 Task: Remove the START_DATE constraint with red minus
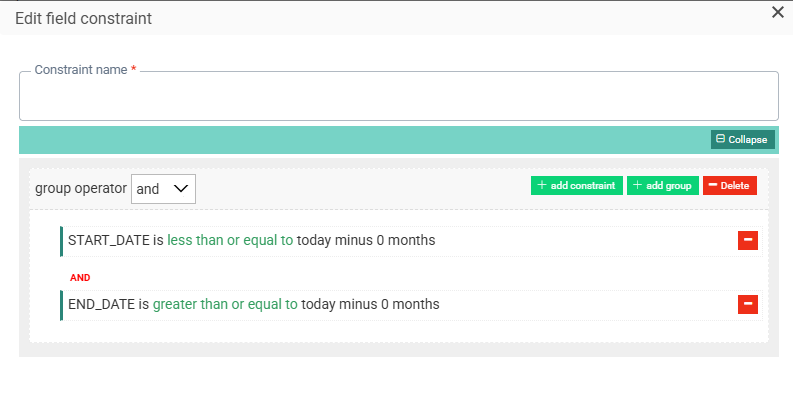tap(747, 240)
